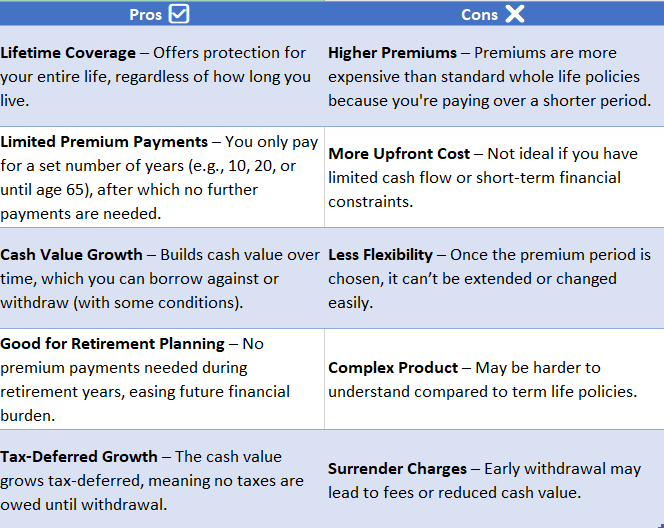This screenshot has width=664, height=528.
Task: Select the Cons header cell
Action: (x=494, y=14)
